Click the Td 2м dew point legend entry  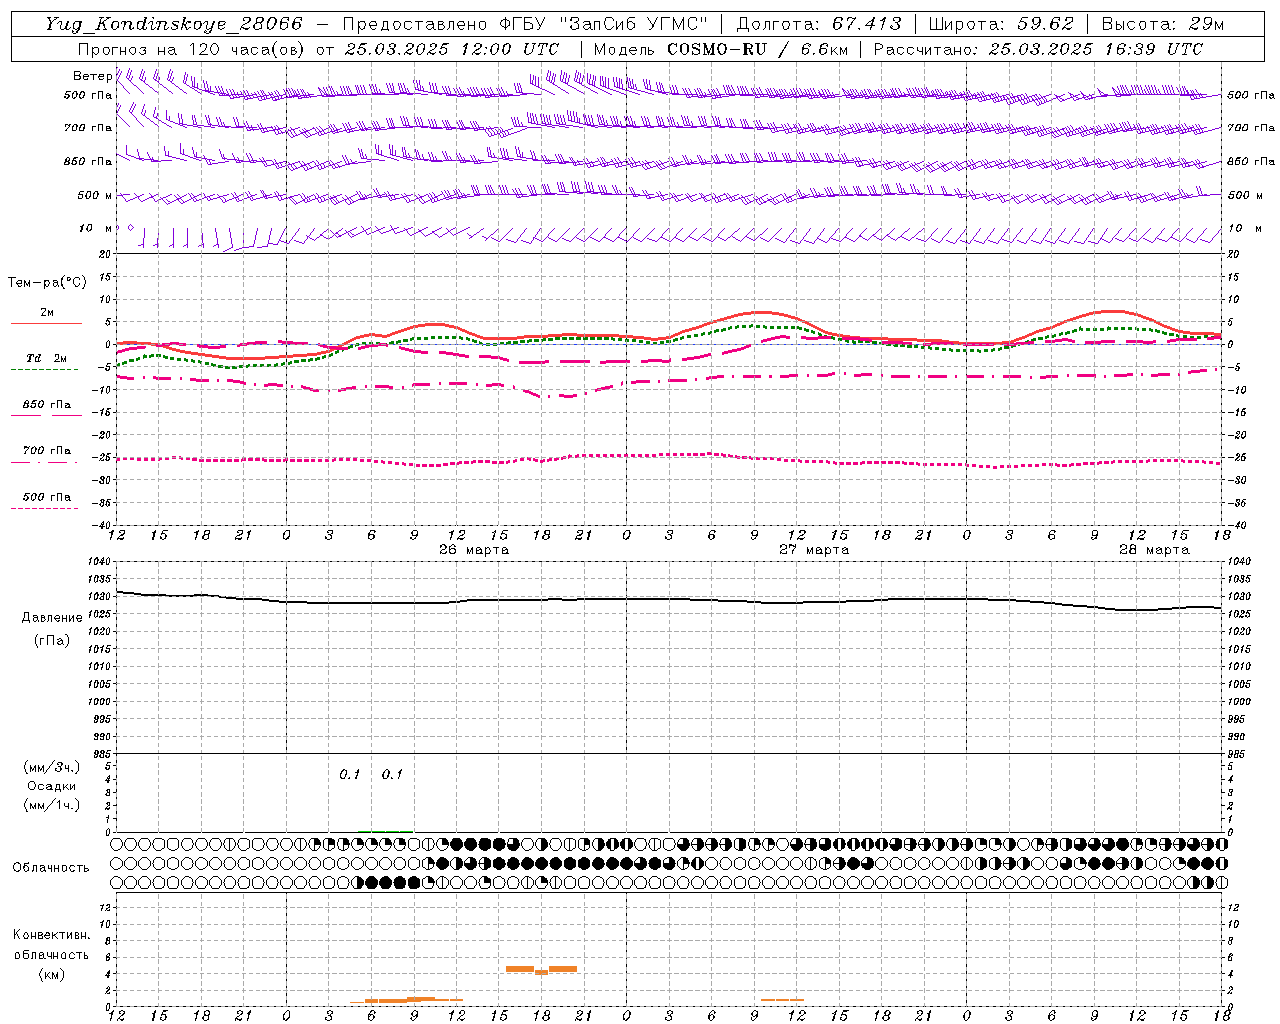coord(47,358)
